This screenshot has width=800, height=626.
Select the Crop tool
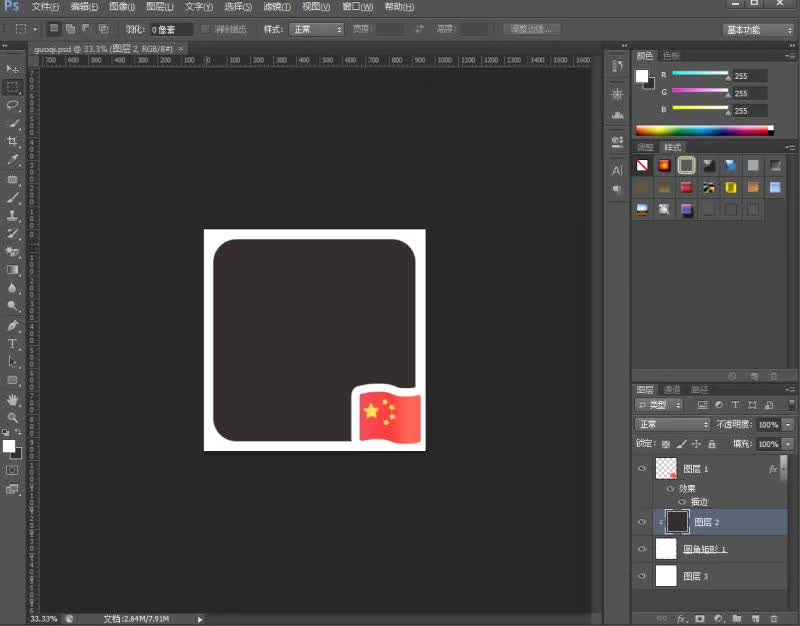click(13, 142)
